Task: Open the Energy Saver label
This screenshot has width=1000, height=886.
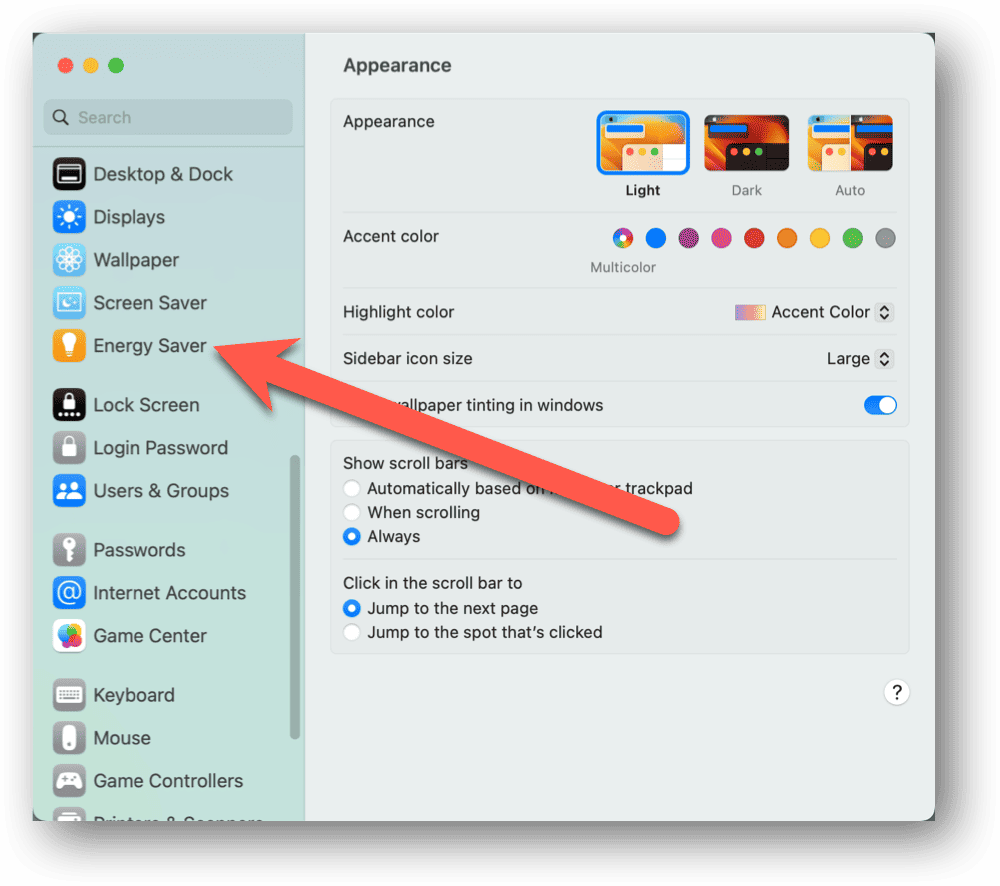Action: click(150, 346)
